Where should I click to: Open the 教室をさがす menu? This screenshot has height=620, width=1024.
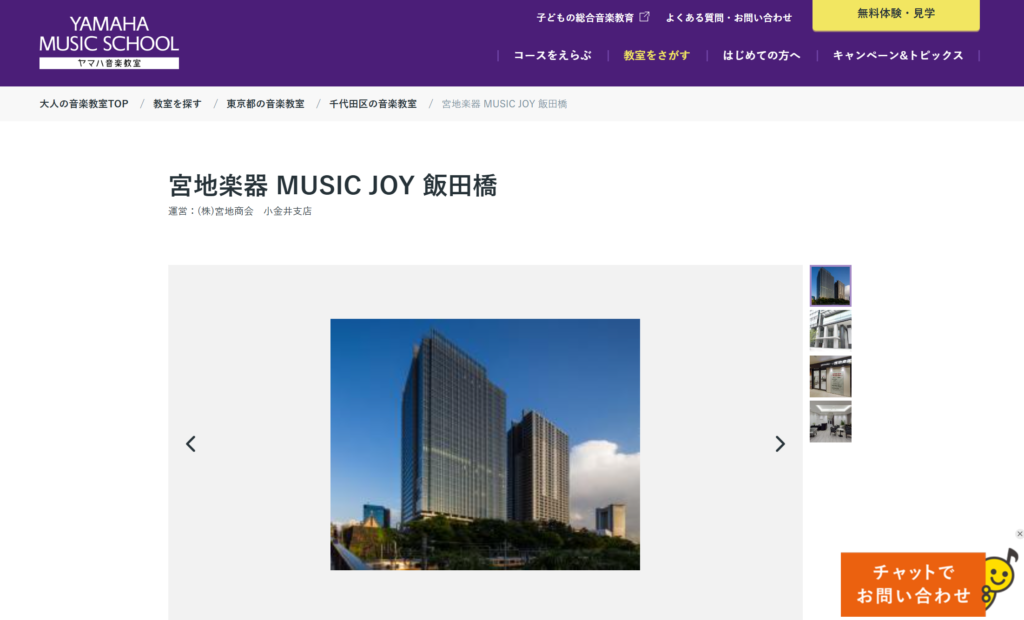(x=656, y=56)
